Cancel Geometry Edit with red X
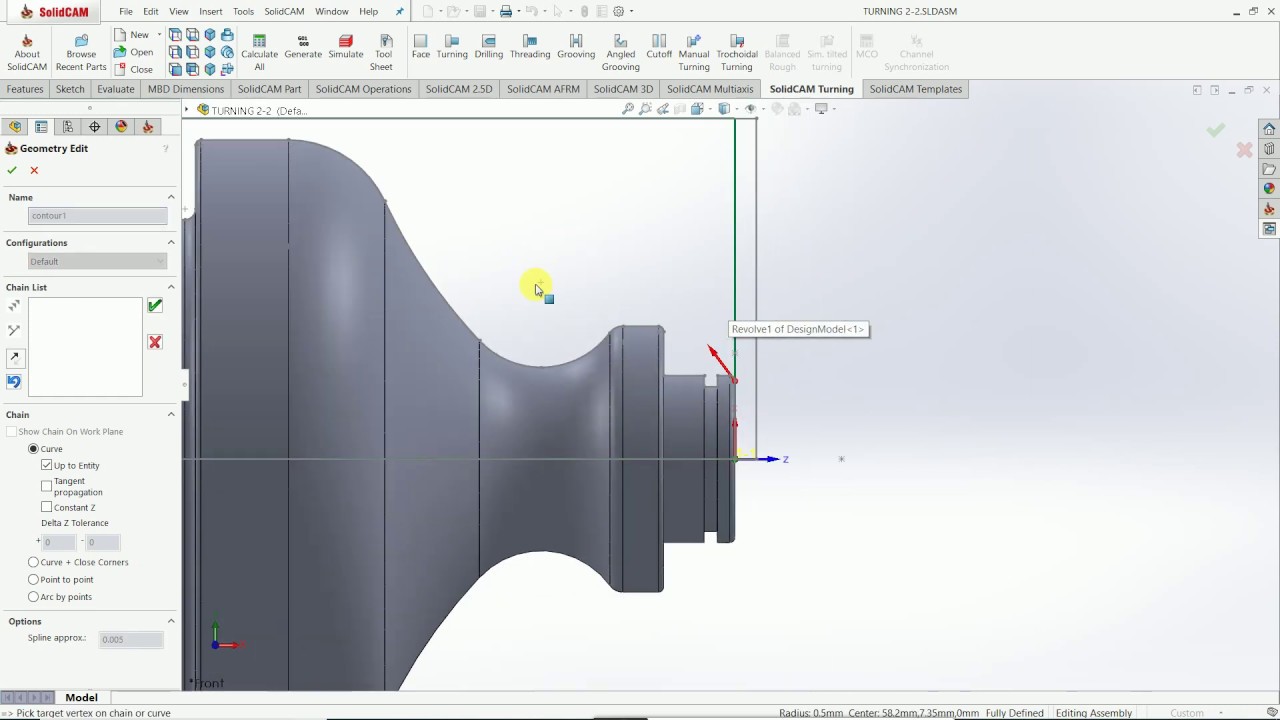 click(34, 170)
